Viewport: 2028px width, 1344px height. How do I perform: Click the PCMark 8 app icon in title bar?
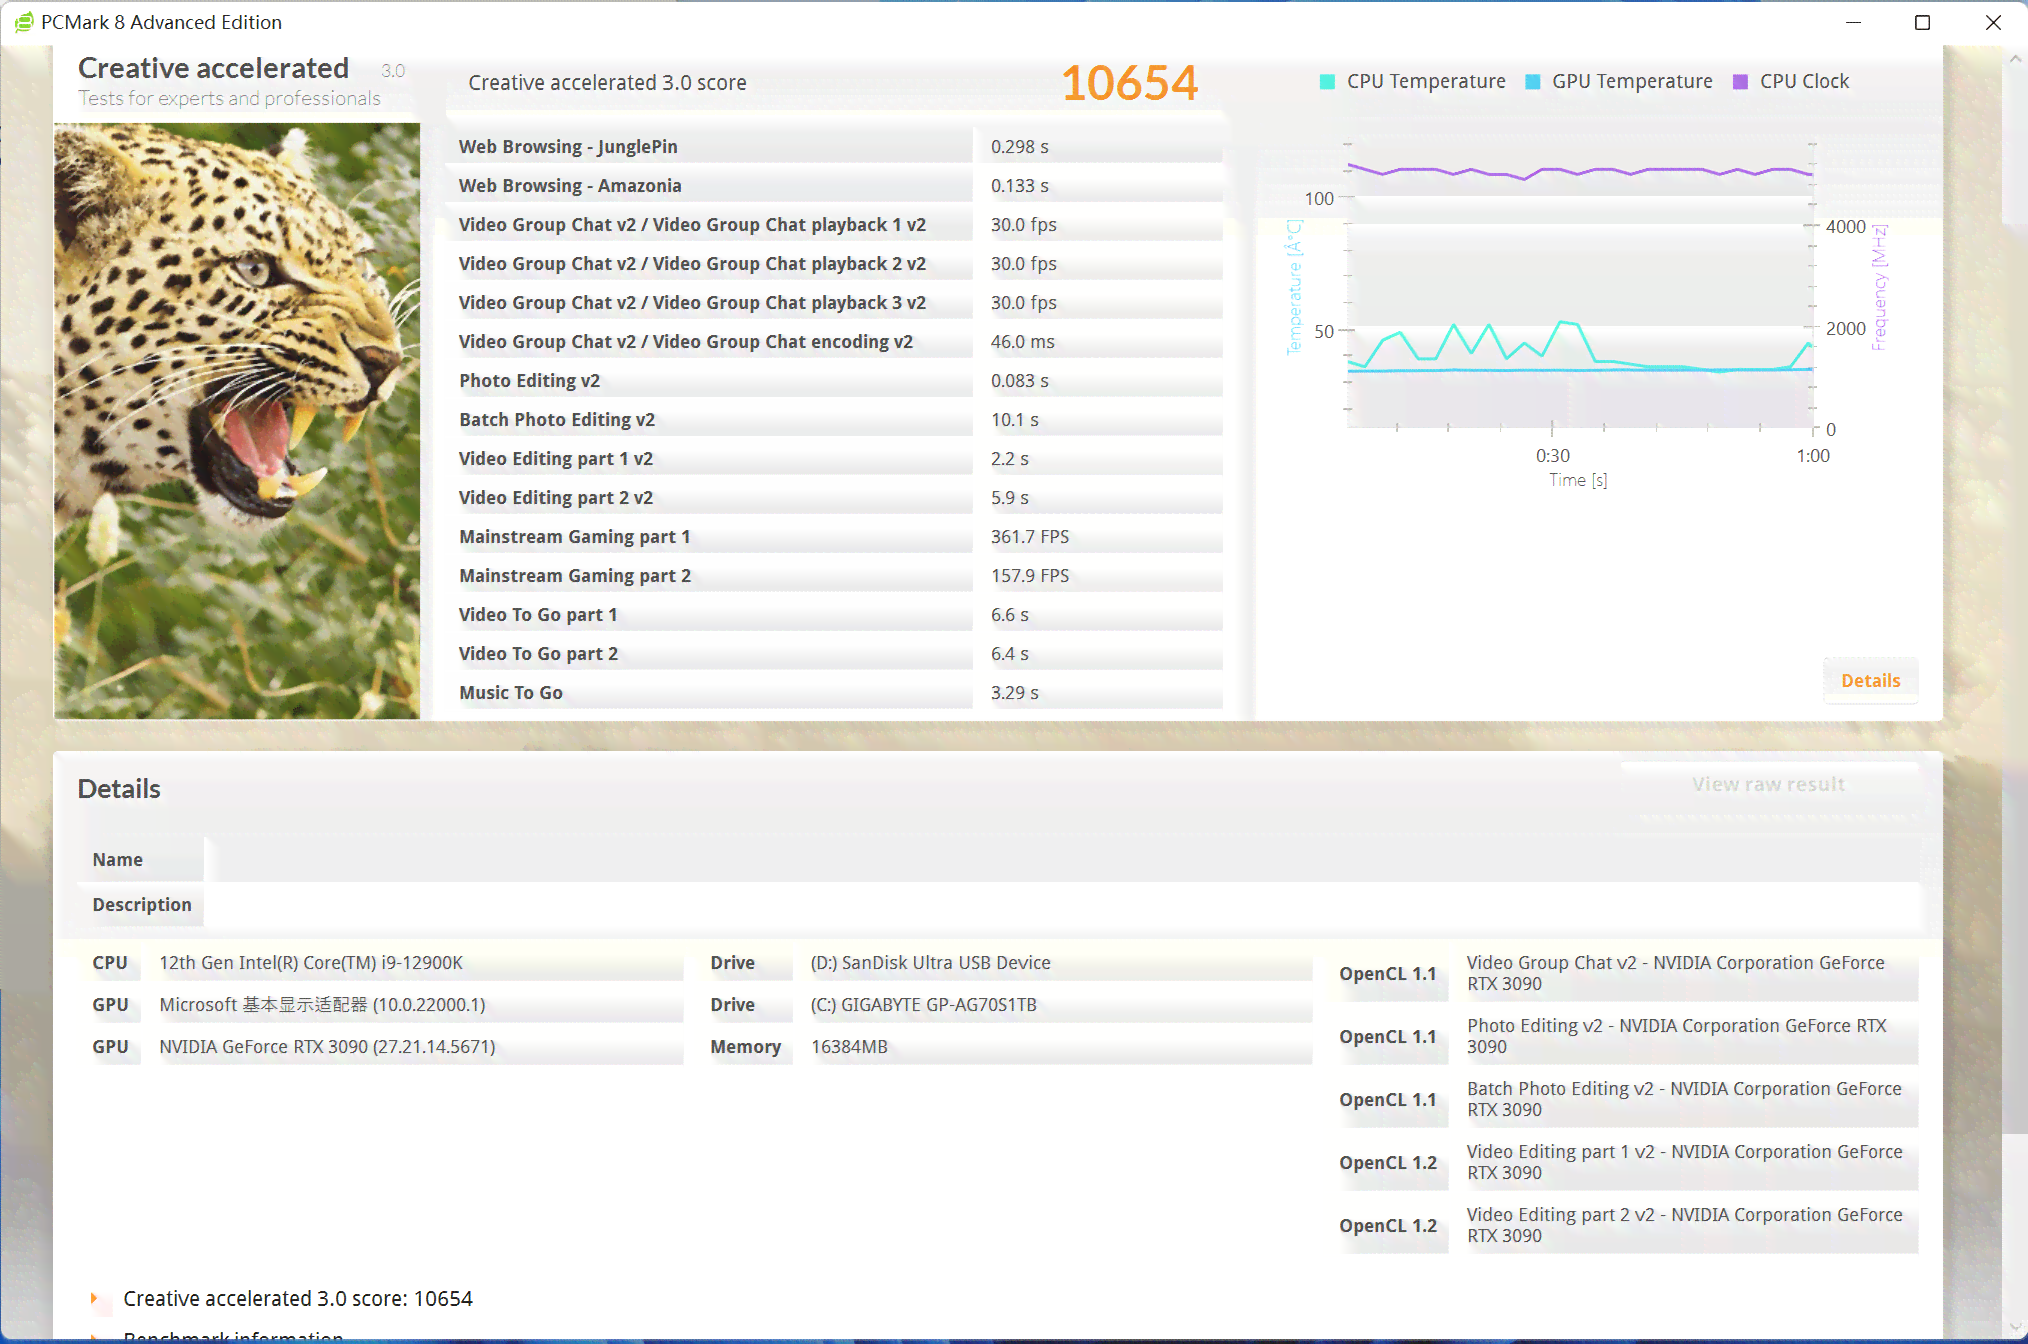(23, 22)
